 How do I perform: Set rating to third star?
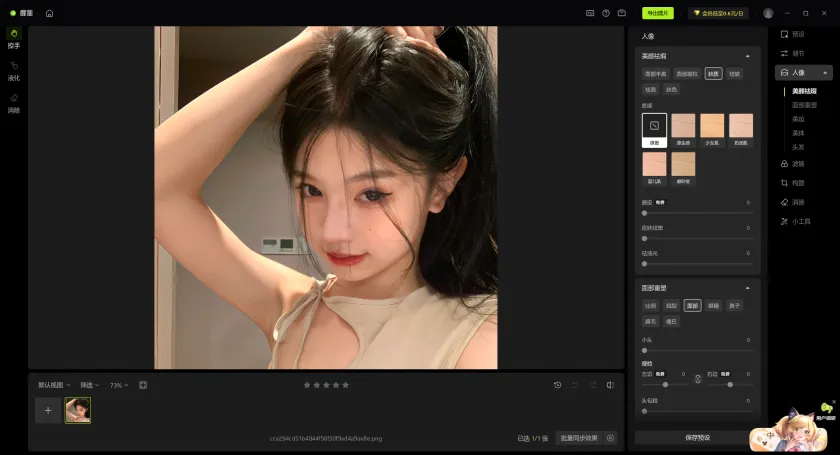(x=326, y=385)
